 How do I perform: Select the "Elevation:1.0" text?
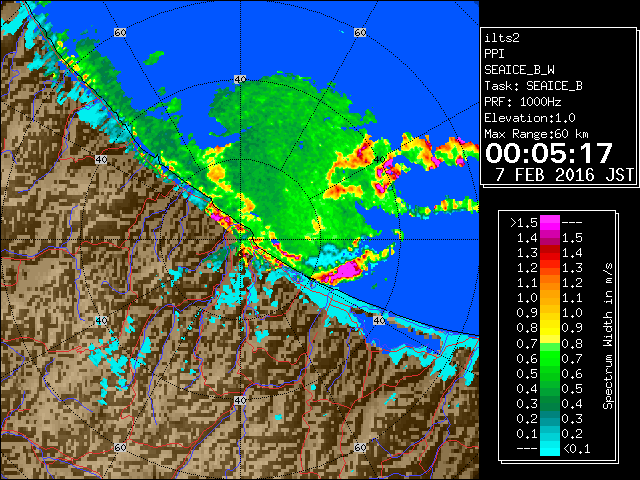pyautogui.click(x=530, y=118)
